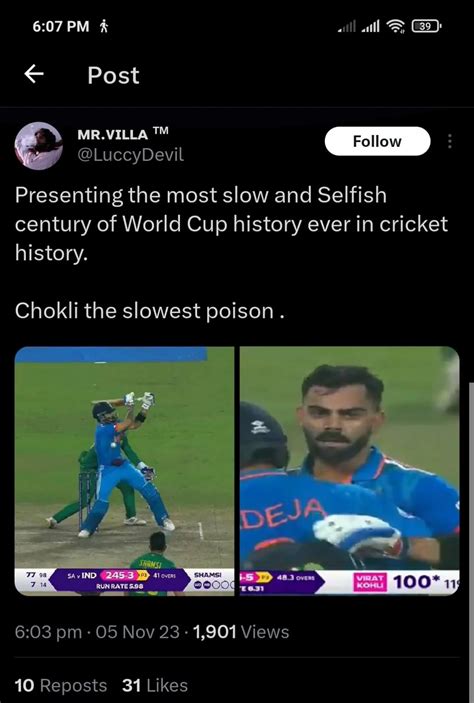The image size is (474, 703).
Task: Open the left batting shot image
Action: [125, 471]
